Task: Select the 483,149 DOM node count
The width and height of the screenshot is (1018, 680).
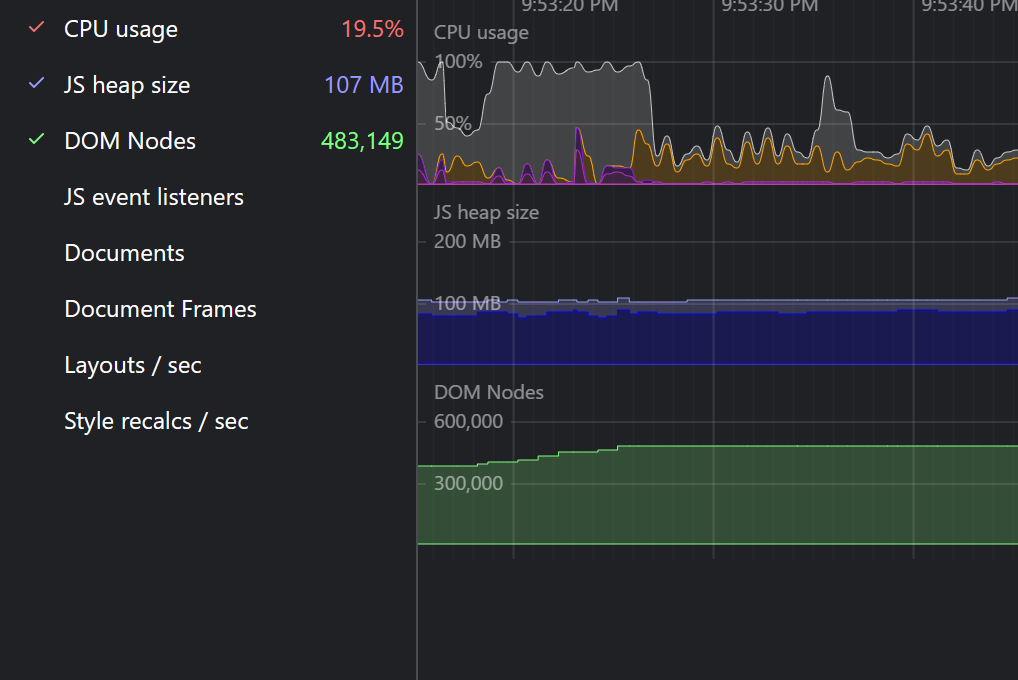Action: 362,140
